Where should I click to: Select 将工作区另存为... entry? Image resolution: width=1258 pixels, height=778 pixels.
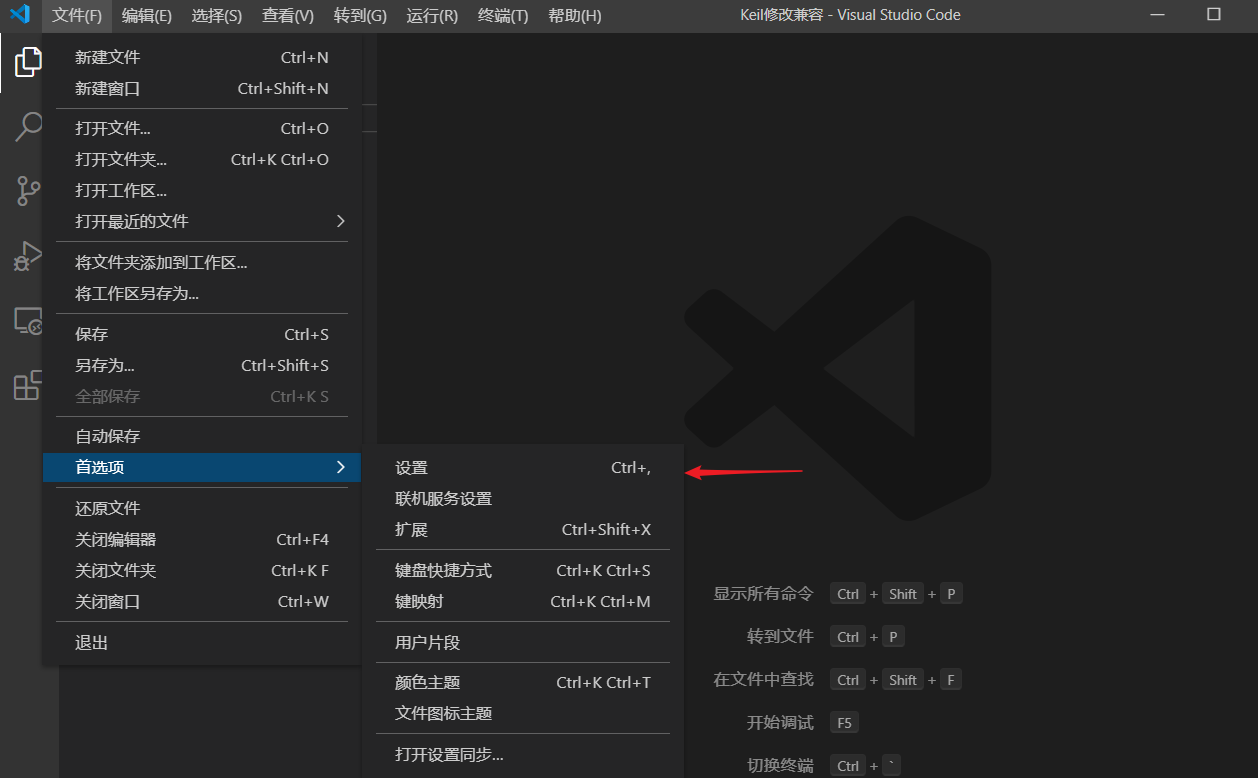[x=202, y=294]
